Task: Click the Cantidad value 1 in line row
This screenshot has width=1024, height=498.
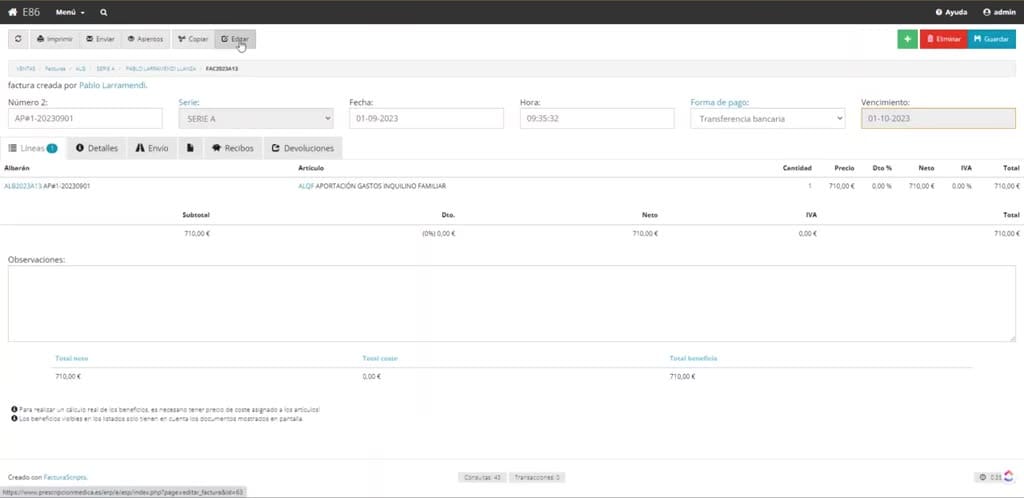Action: [x=810, y=186]
